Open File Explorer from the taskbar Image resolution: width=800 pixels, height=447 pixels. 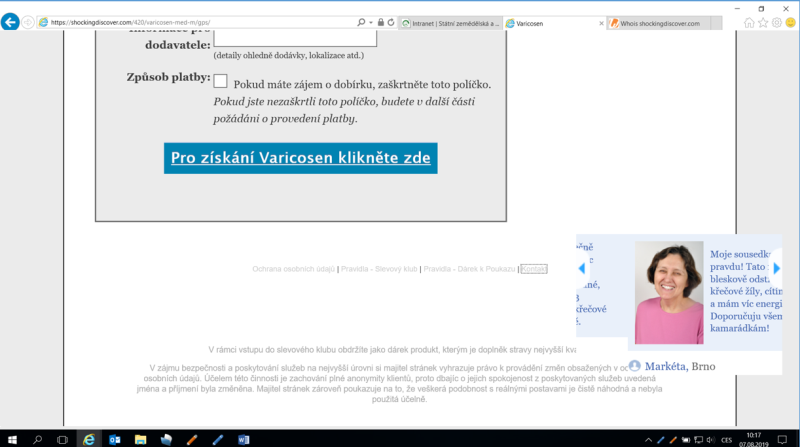[140, 439]
